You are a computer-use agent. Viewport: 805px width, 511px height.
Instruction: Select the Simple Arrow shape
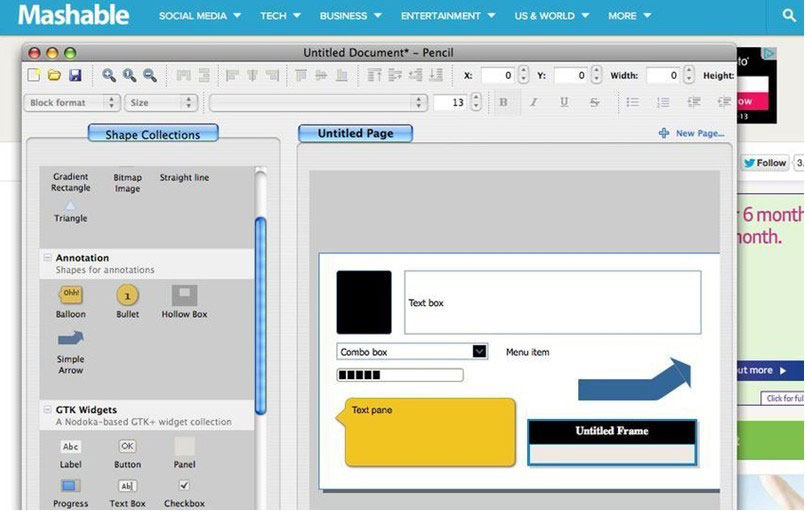(71, 340)
